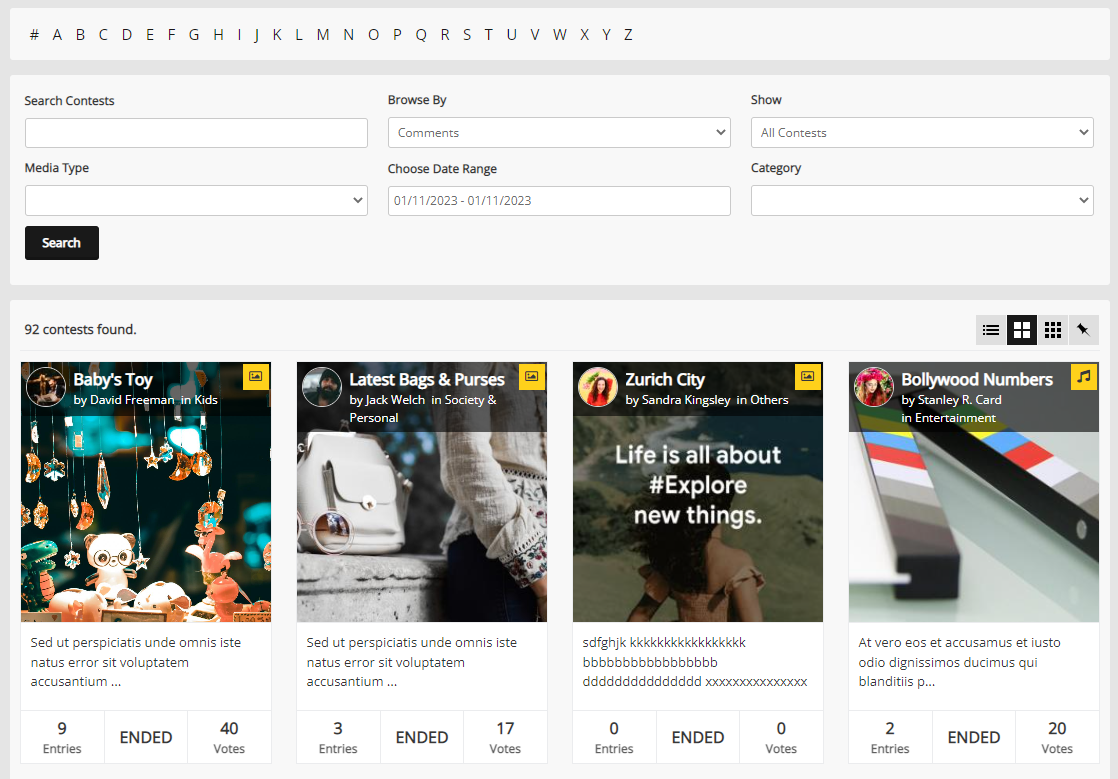Expand the Media Type dropdown
Image resolution: width=1118 pixels, height=779 pixels.
point(196,201)
